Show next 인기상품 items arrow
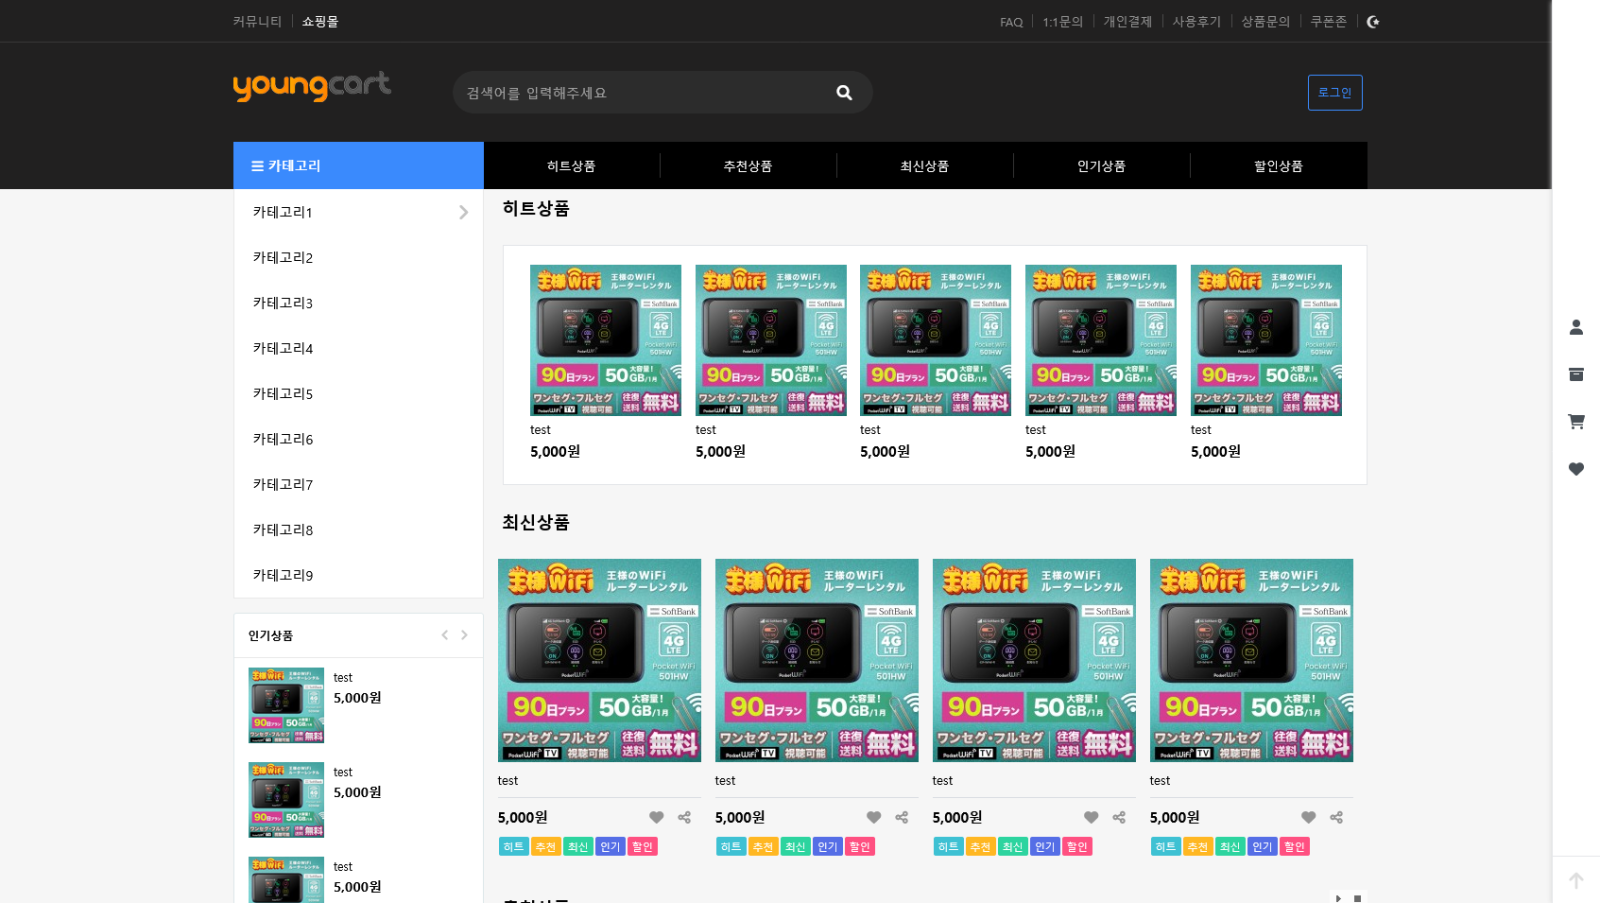 (464, 635)
